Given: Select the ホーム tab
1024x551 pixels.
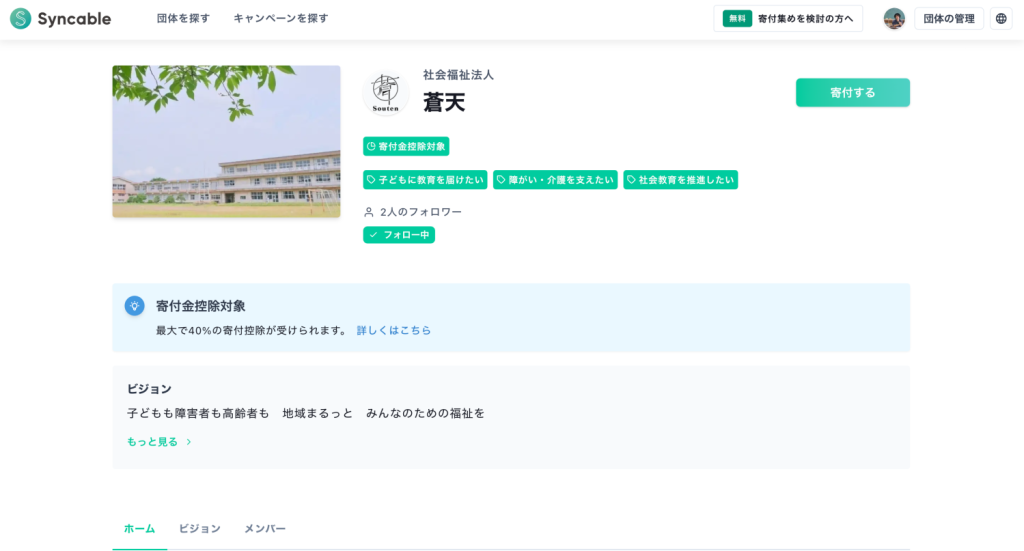Looking at the screenshot, I should tap(139, 528).
